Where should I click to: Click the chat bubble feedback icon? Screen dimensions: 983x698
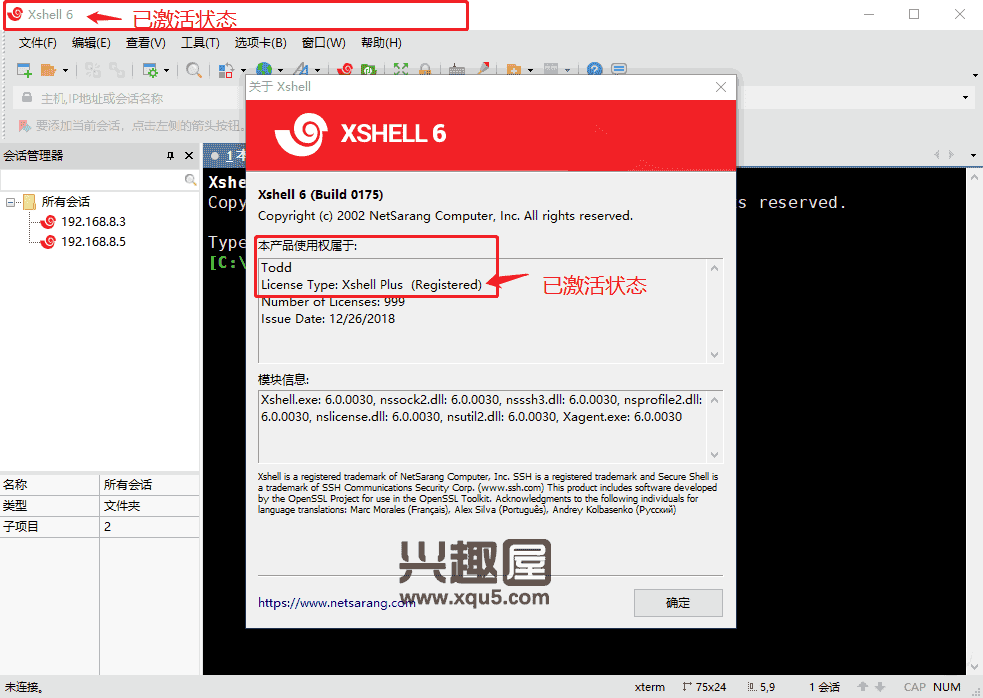click(x=619, y=69)
